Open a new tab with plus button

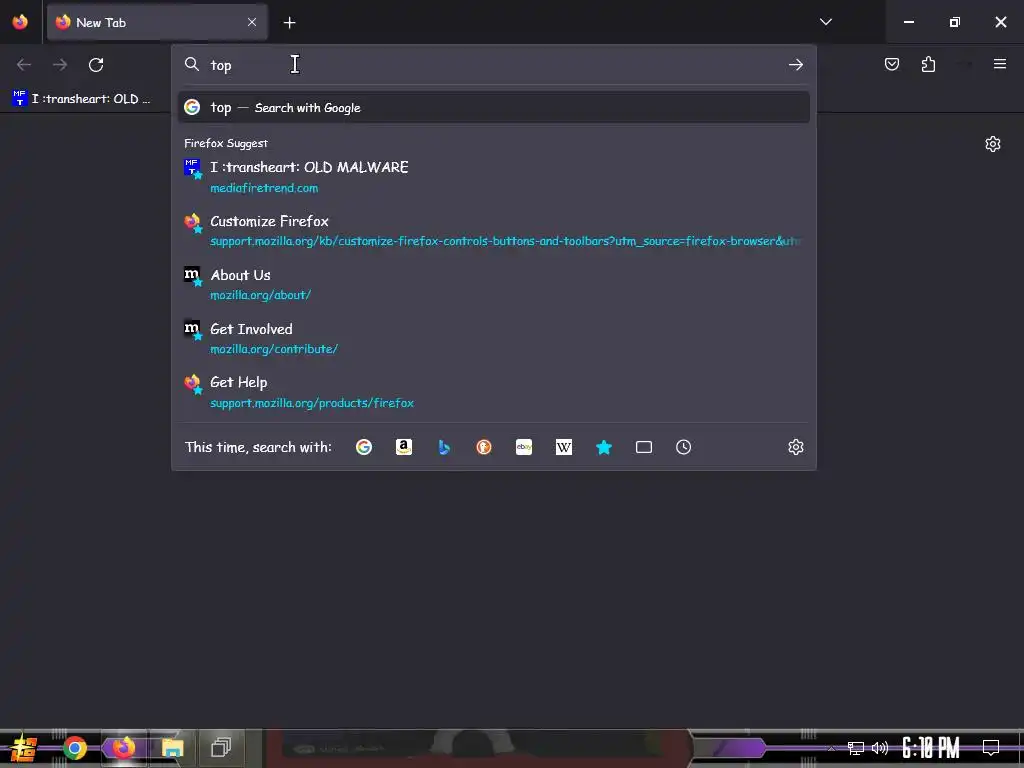coord(289,23)
